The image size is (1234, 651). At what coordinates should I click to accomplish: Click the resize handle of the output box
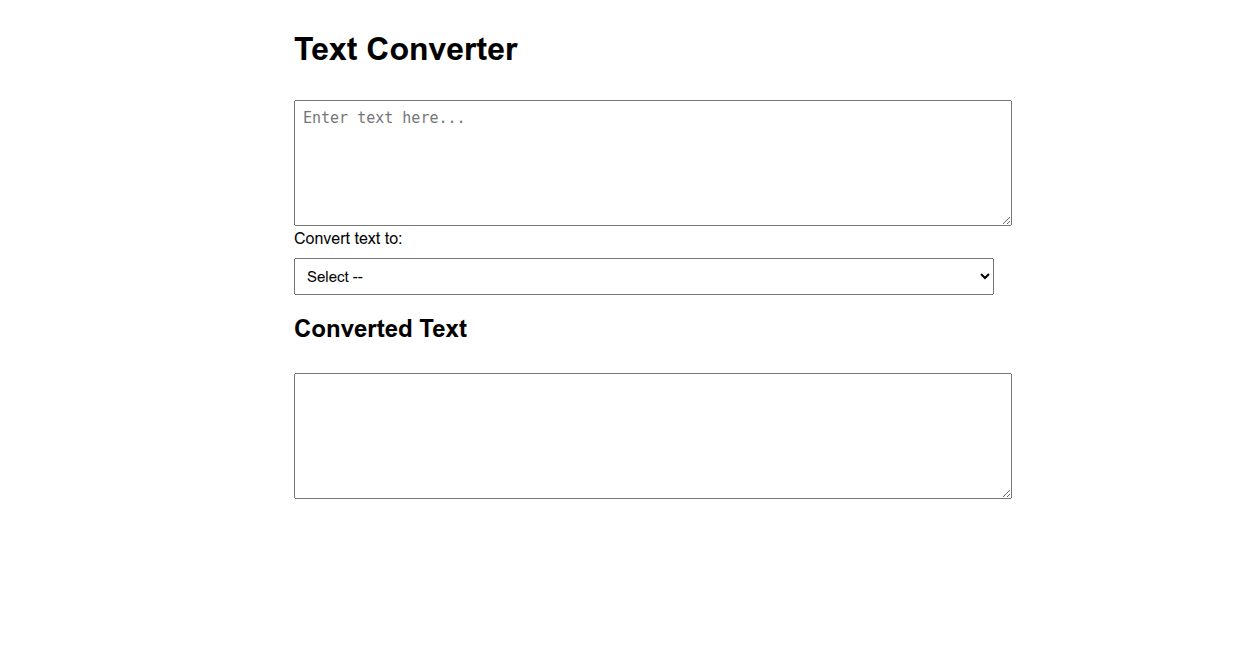[x=1007, y=493]
